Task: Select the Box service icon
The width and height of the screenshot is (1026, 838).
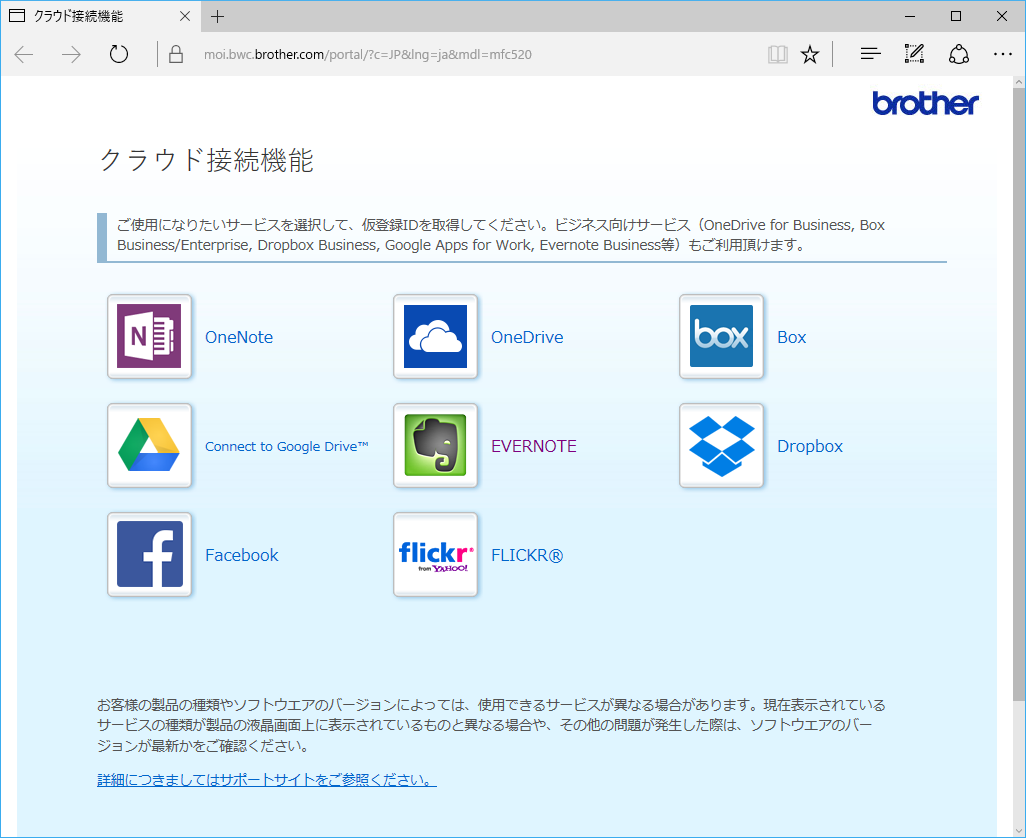Action: point(721,336)
